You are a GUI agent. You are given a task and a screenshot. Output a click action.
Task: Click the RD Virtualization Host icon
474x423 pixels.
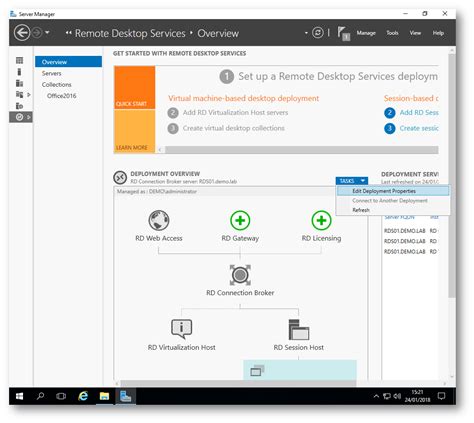[181, 329]
